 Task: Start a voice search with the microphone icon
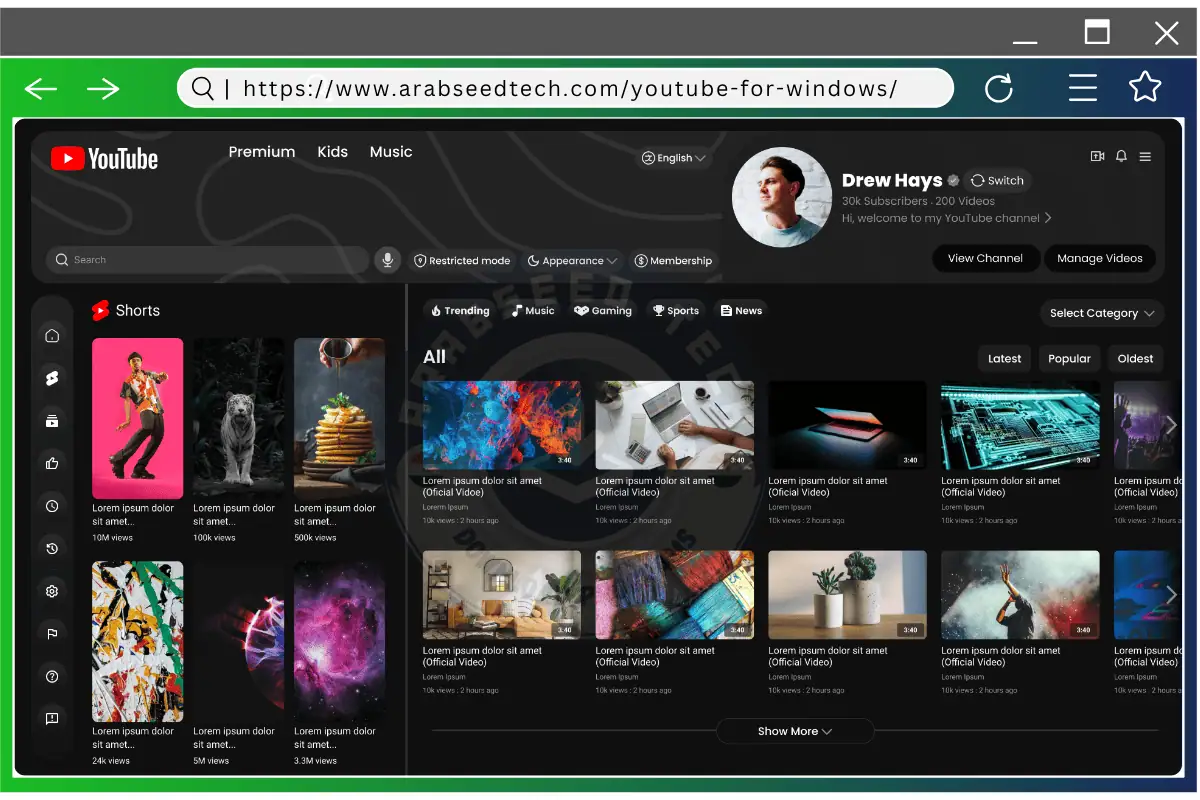point(387,260)
